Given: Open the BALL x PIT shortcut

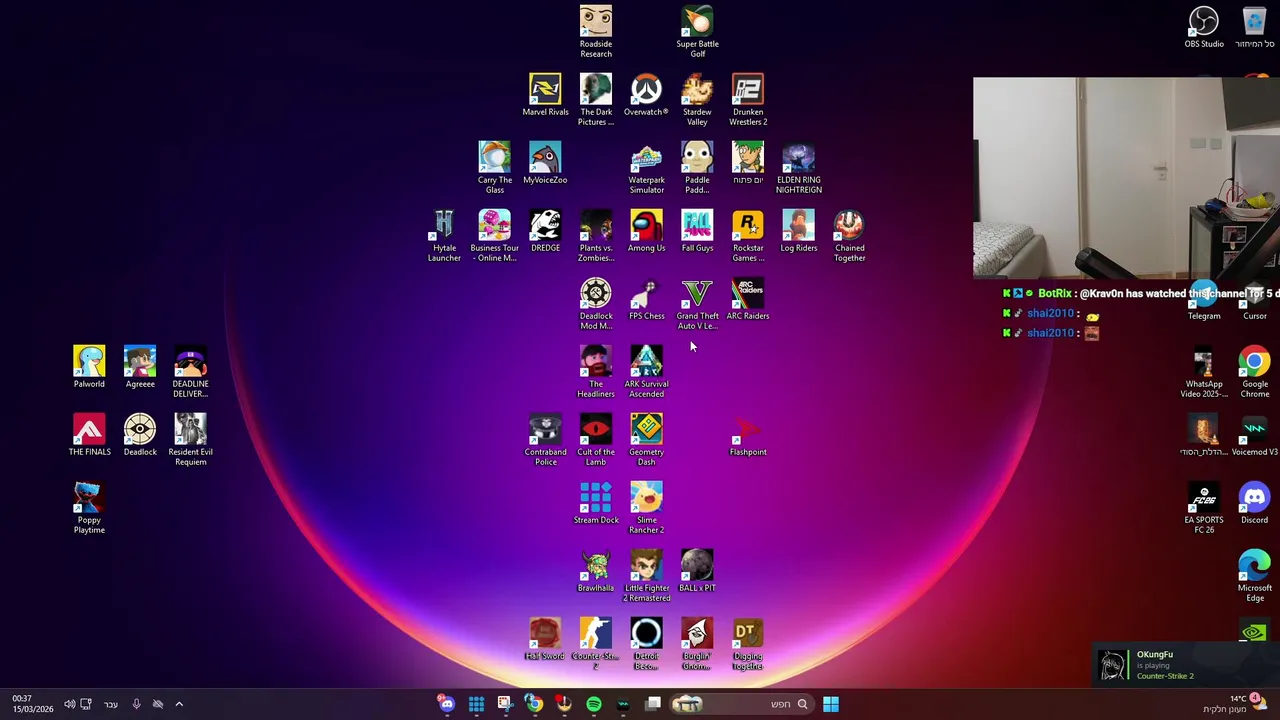Looking at the screenshot, I should click(x=697, y=571).
